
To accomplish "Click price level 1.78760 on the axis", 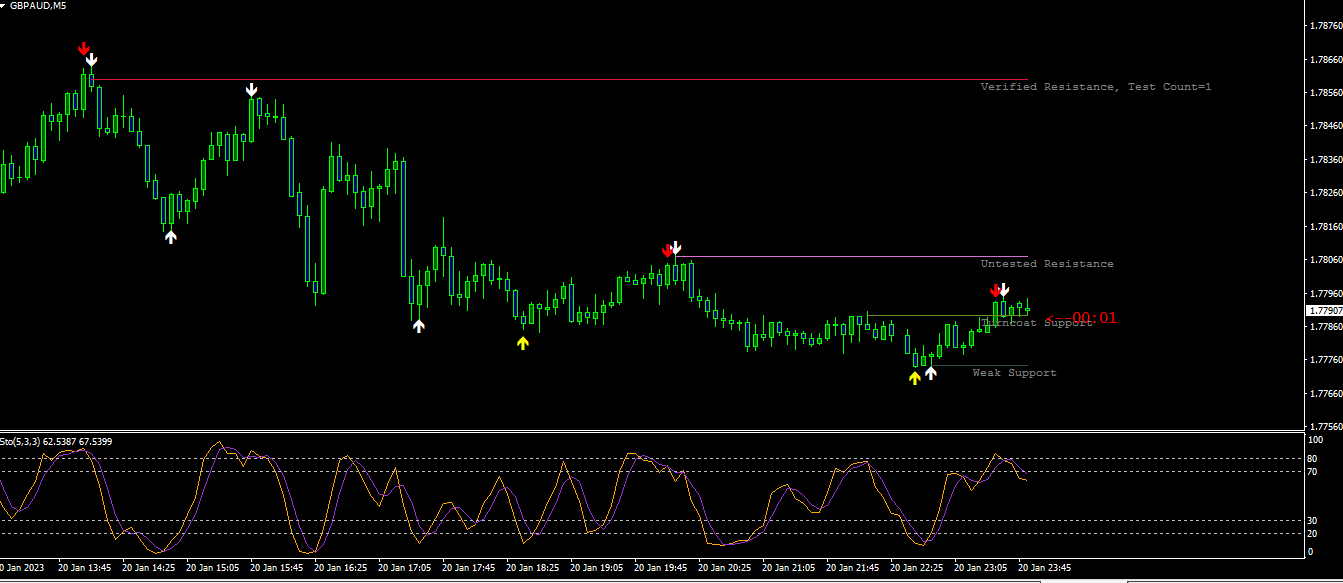I will 1324,26.
